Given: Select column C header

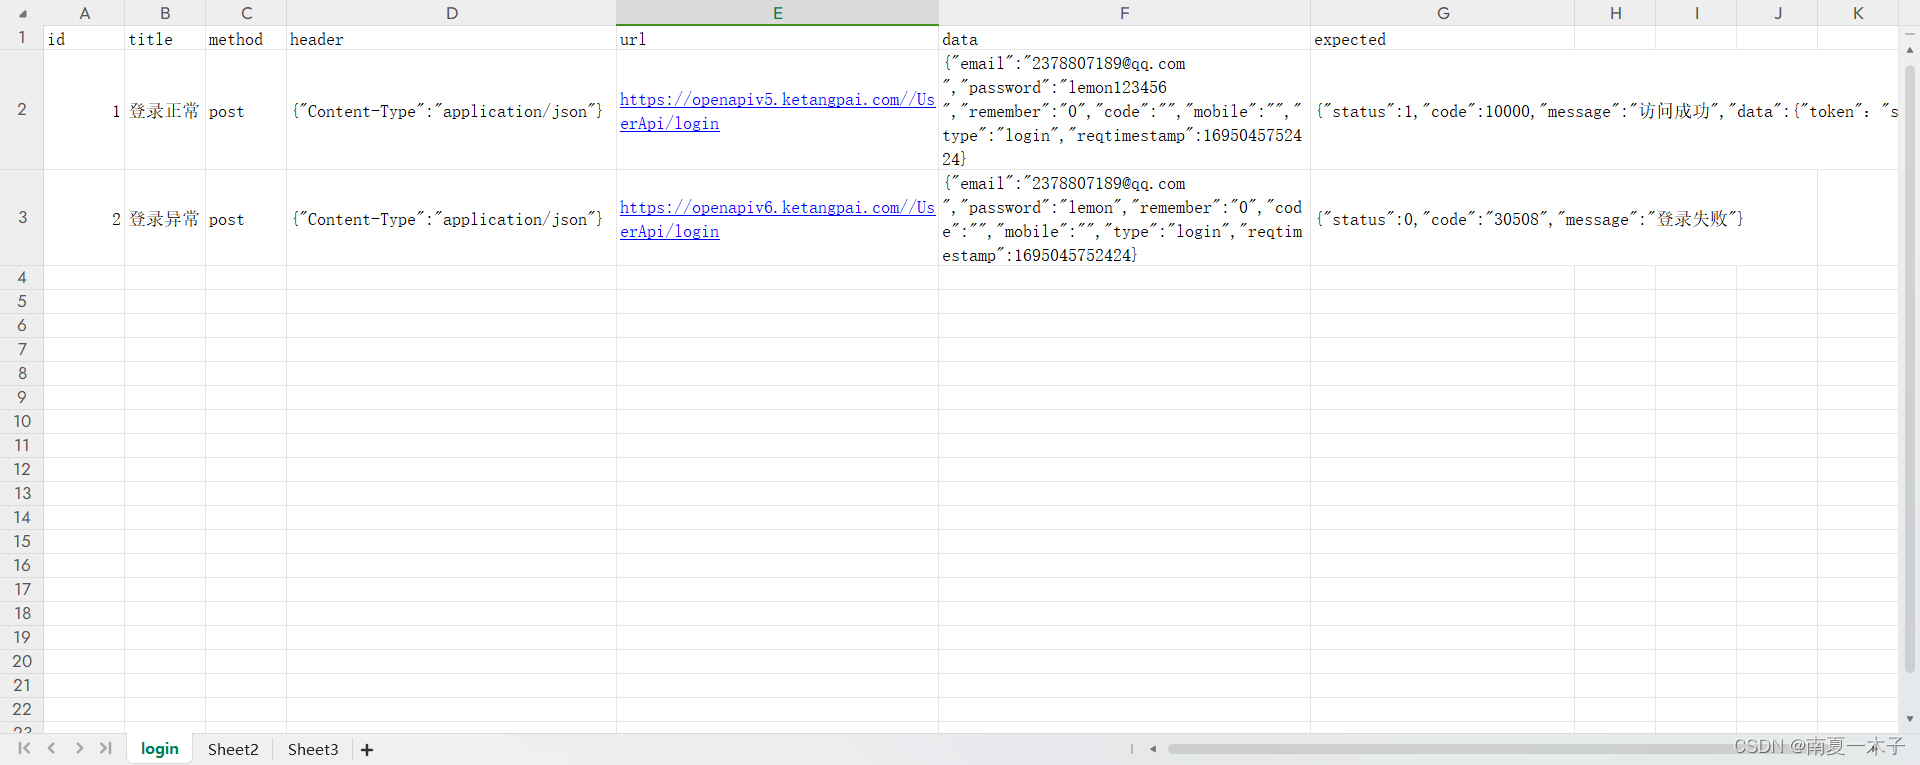Looking at the screenshot, I should pyautogui.click(x=246, y=13).
